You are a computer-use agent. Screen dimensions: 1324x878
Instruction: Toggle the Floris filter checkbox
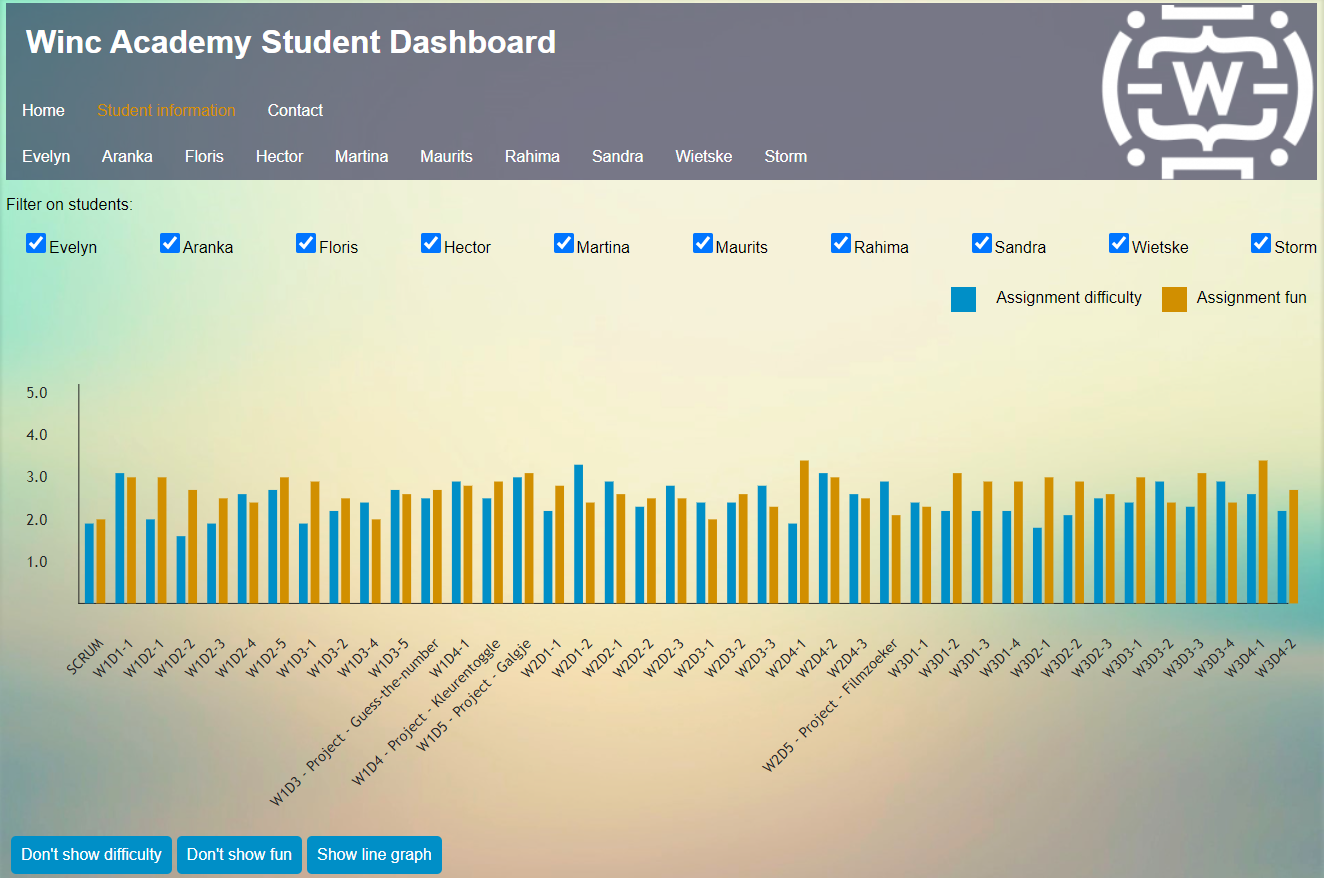click(x=306, y=243)
